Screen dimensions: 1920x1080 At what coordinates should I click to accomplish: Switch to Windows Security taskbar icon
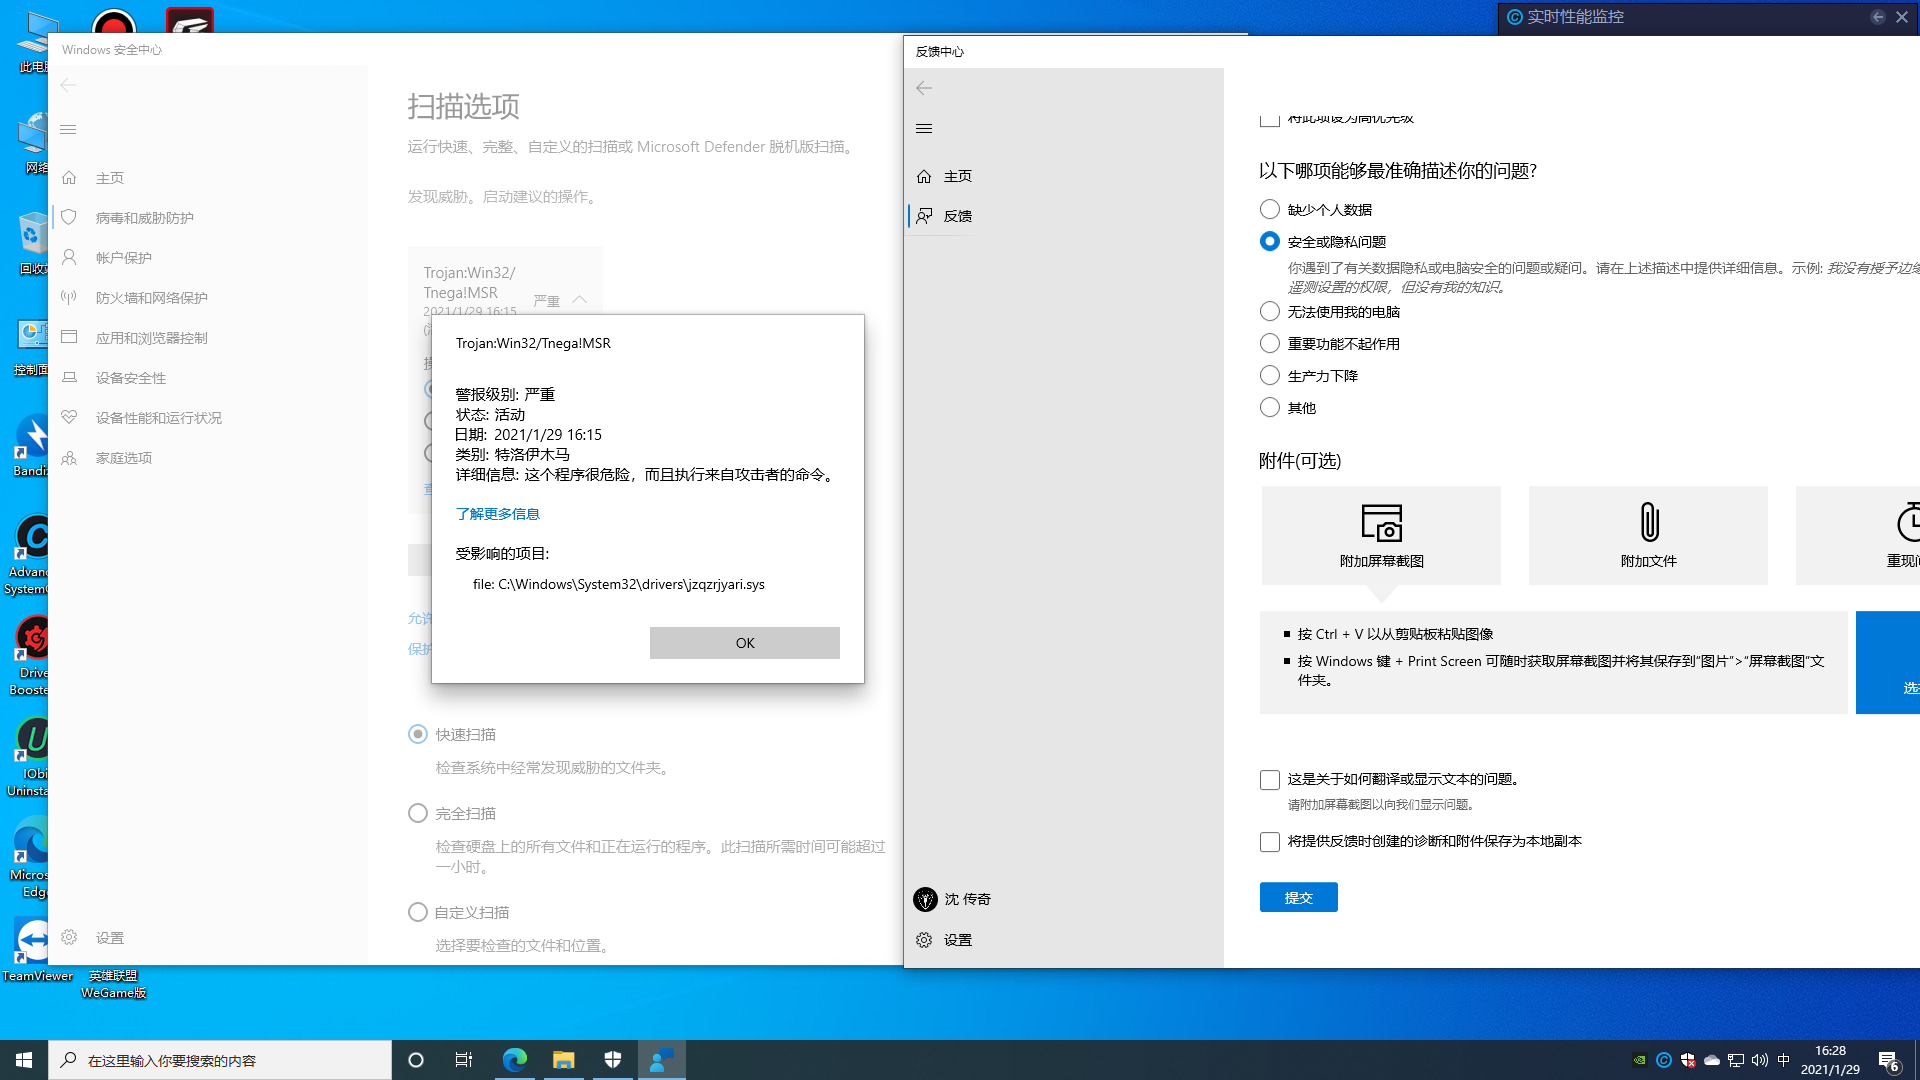coord(613,1060)
